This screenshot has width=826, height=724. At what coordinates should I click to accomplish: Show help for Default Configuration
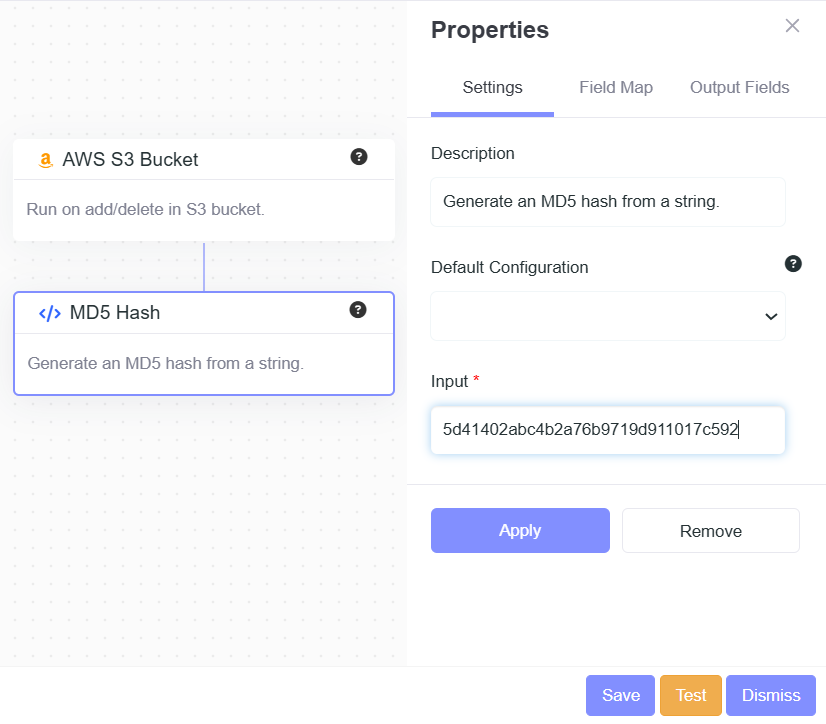click(x=793, y=264)
